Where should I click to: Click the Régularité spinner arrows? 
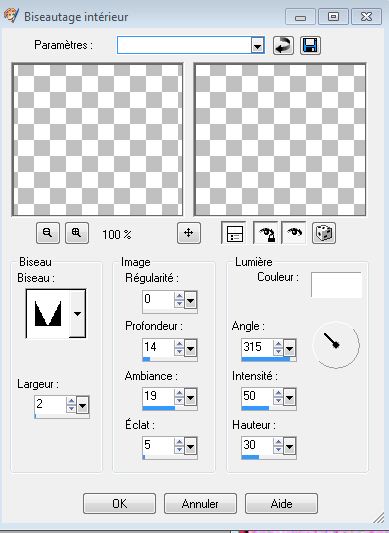(x=179, y=300)
